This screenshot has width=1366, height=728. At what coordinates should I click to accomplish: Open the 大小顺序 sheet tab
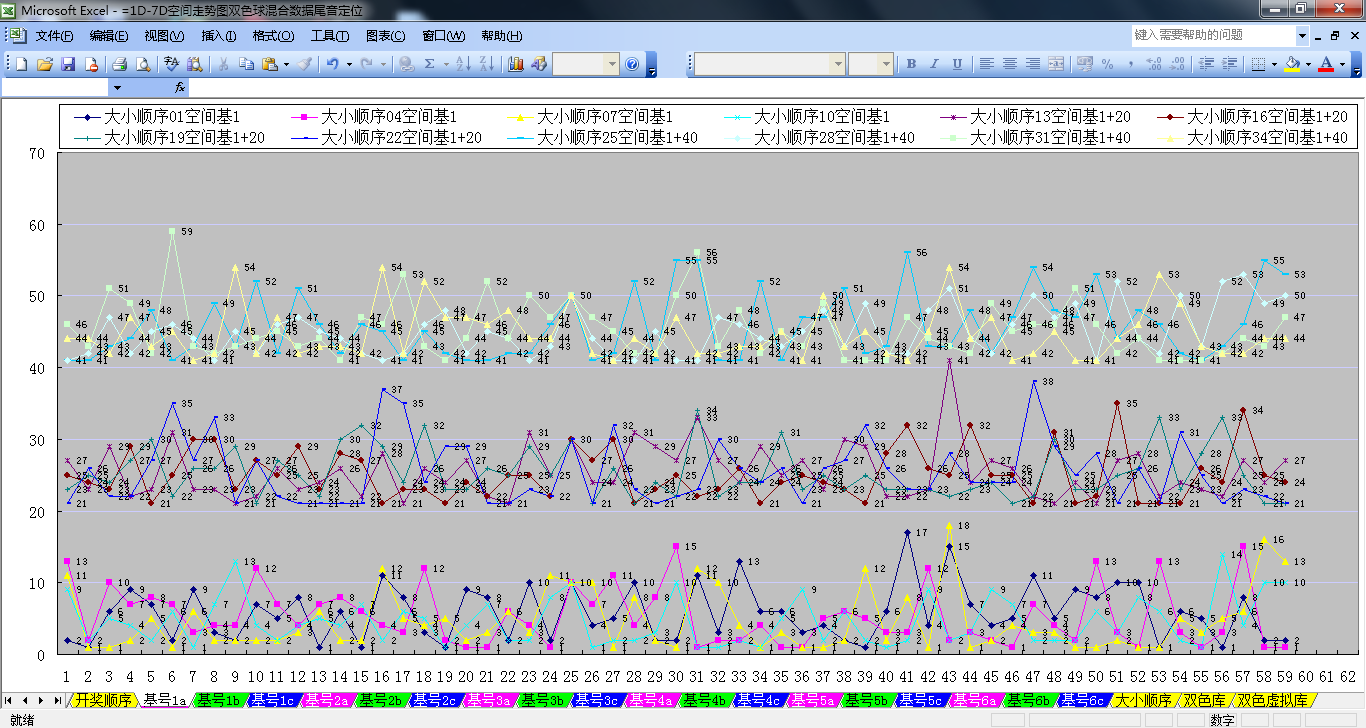pos(1143,700)
